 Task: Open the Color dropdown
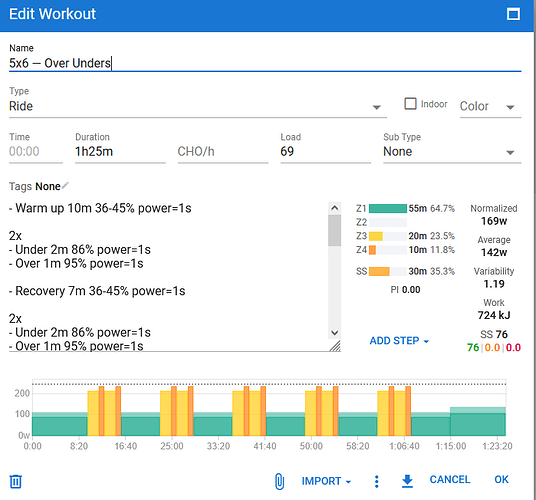click(x=490, y=106)
